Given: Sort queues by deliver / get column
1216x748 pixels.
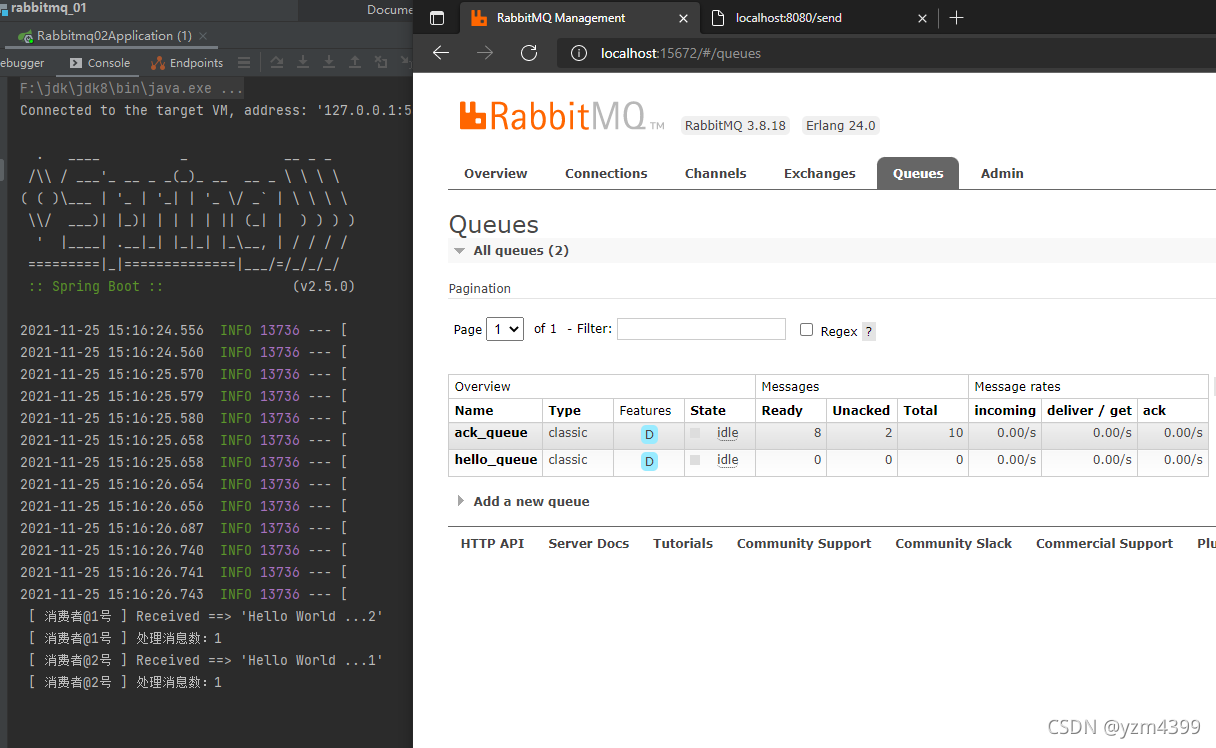Looking at the screenshot, I should (1090, 410).
